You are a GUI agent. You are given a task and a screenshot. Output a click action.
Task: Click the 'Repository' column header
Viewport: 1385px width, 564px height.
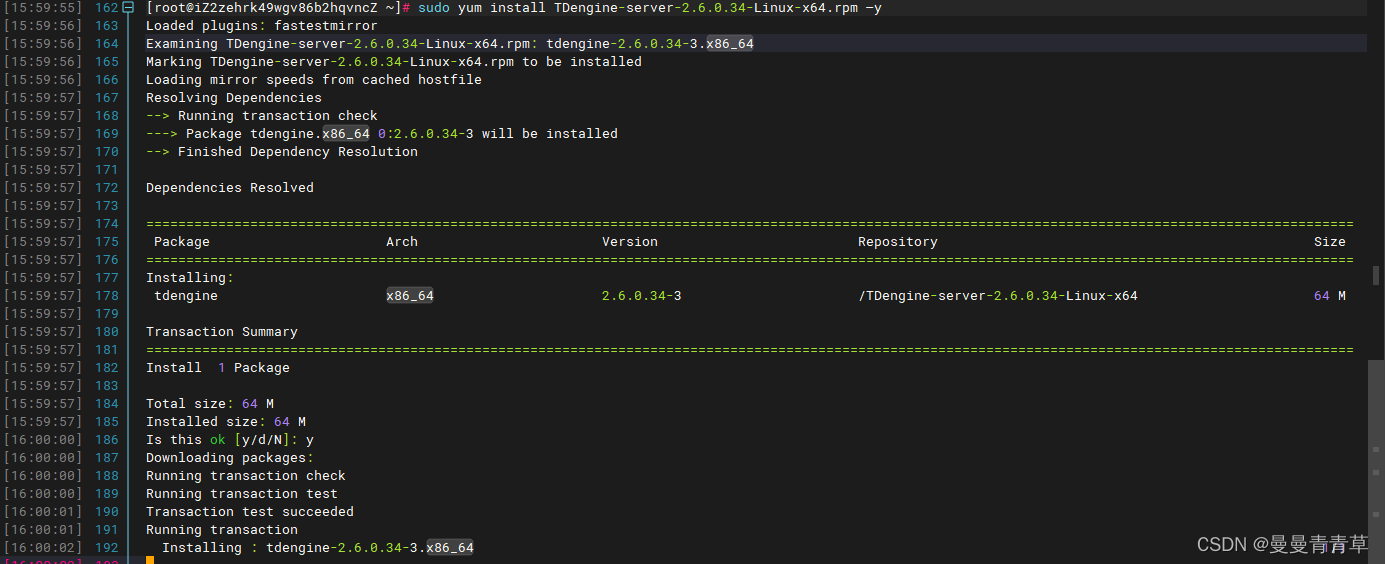click(898, 242)
